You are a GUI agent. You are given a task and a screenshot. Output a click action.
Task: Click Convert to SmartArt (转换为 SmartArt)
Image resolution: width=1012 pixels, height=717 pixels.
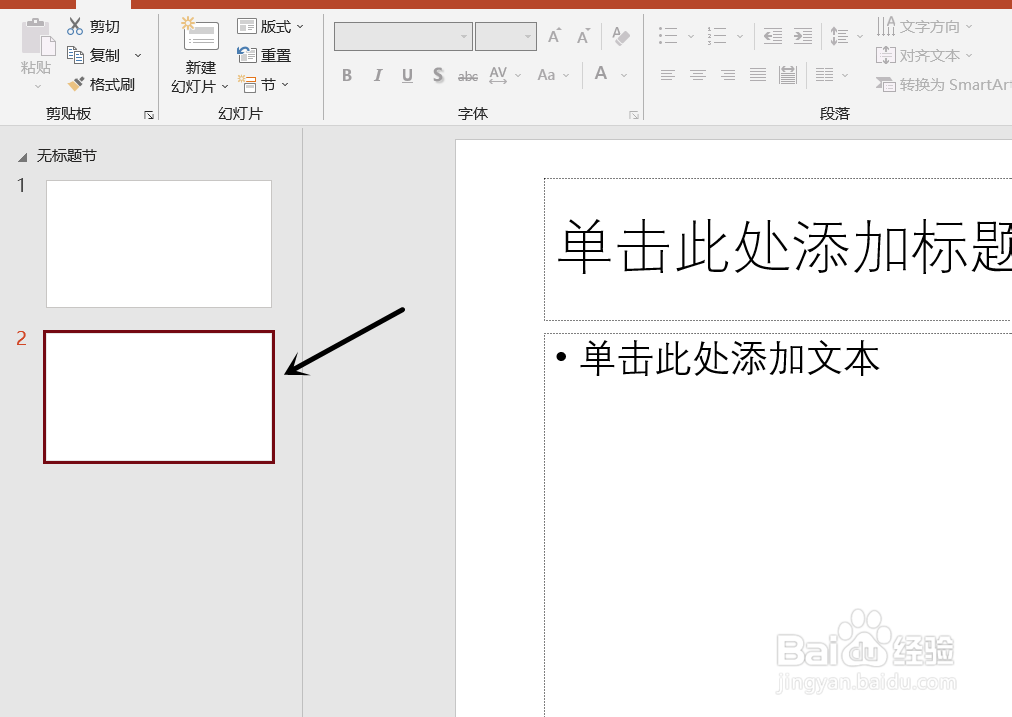943,85
